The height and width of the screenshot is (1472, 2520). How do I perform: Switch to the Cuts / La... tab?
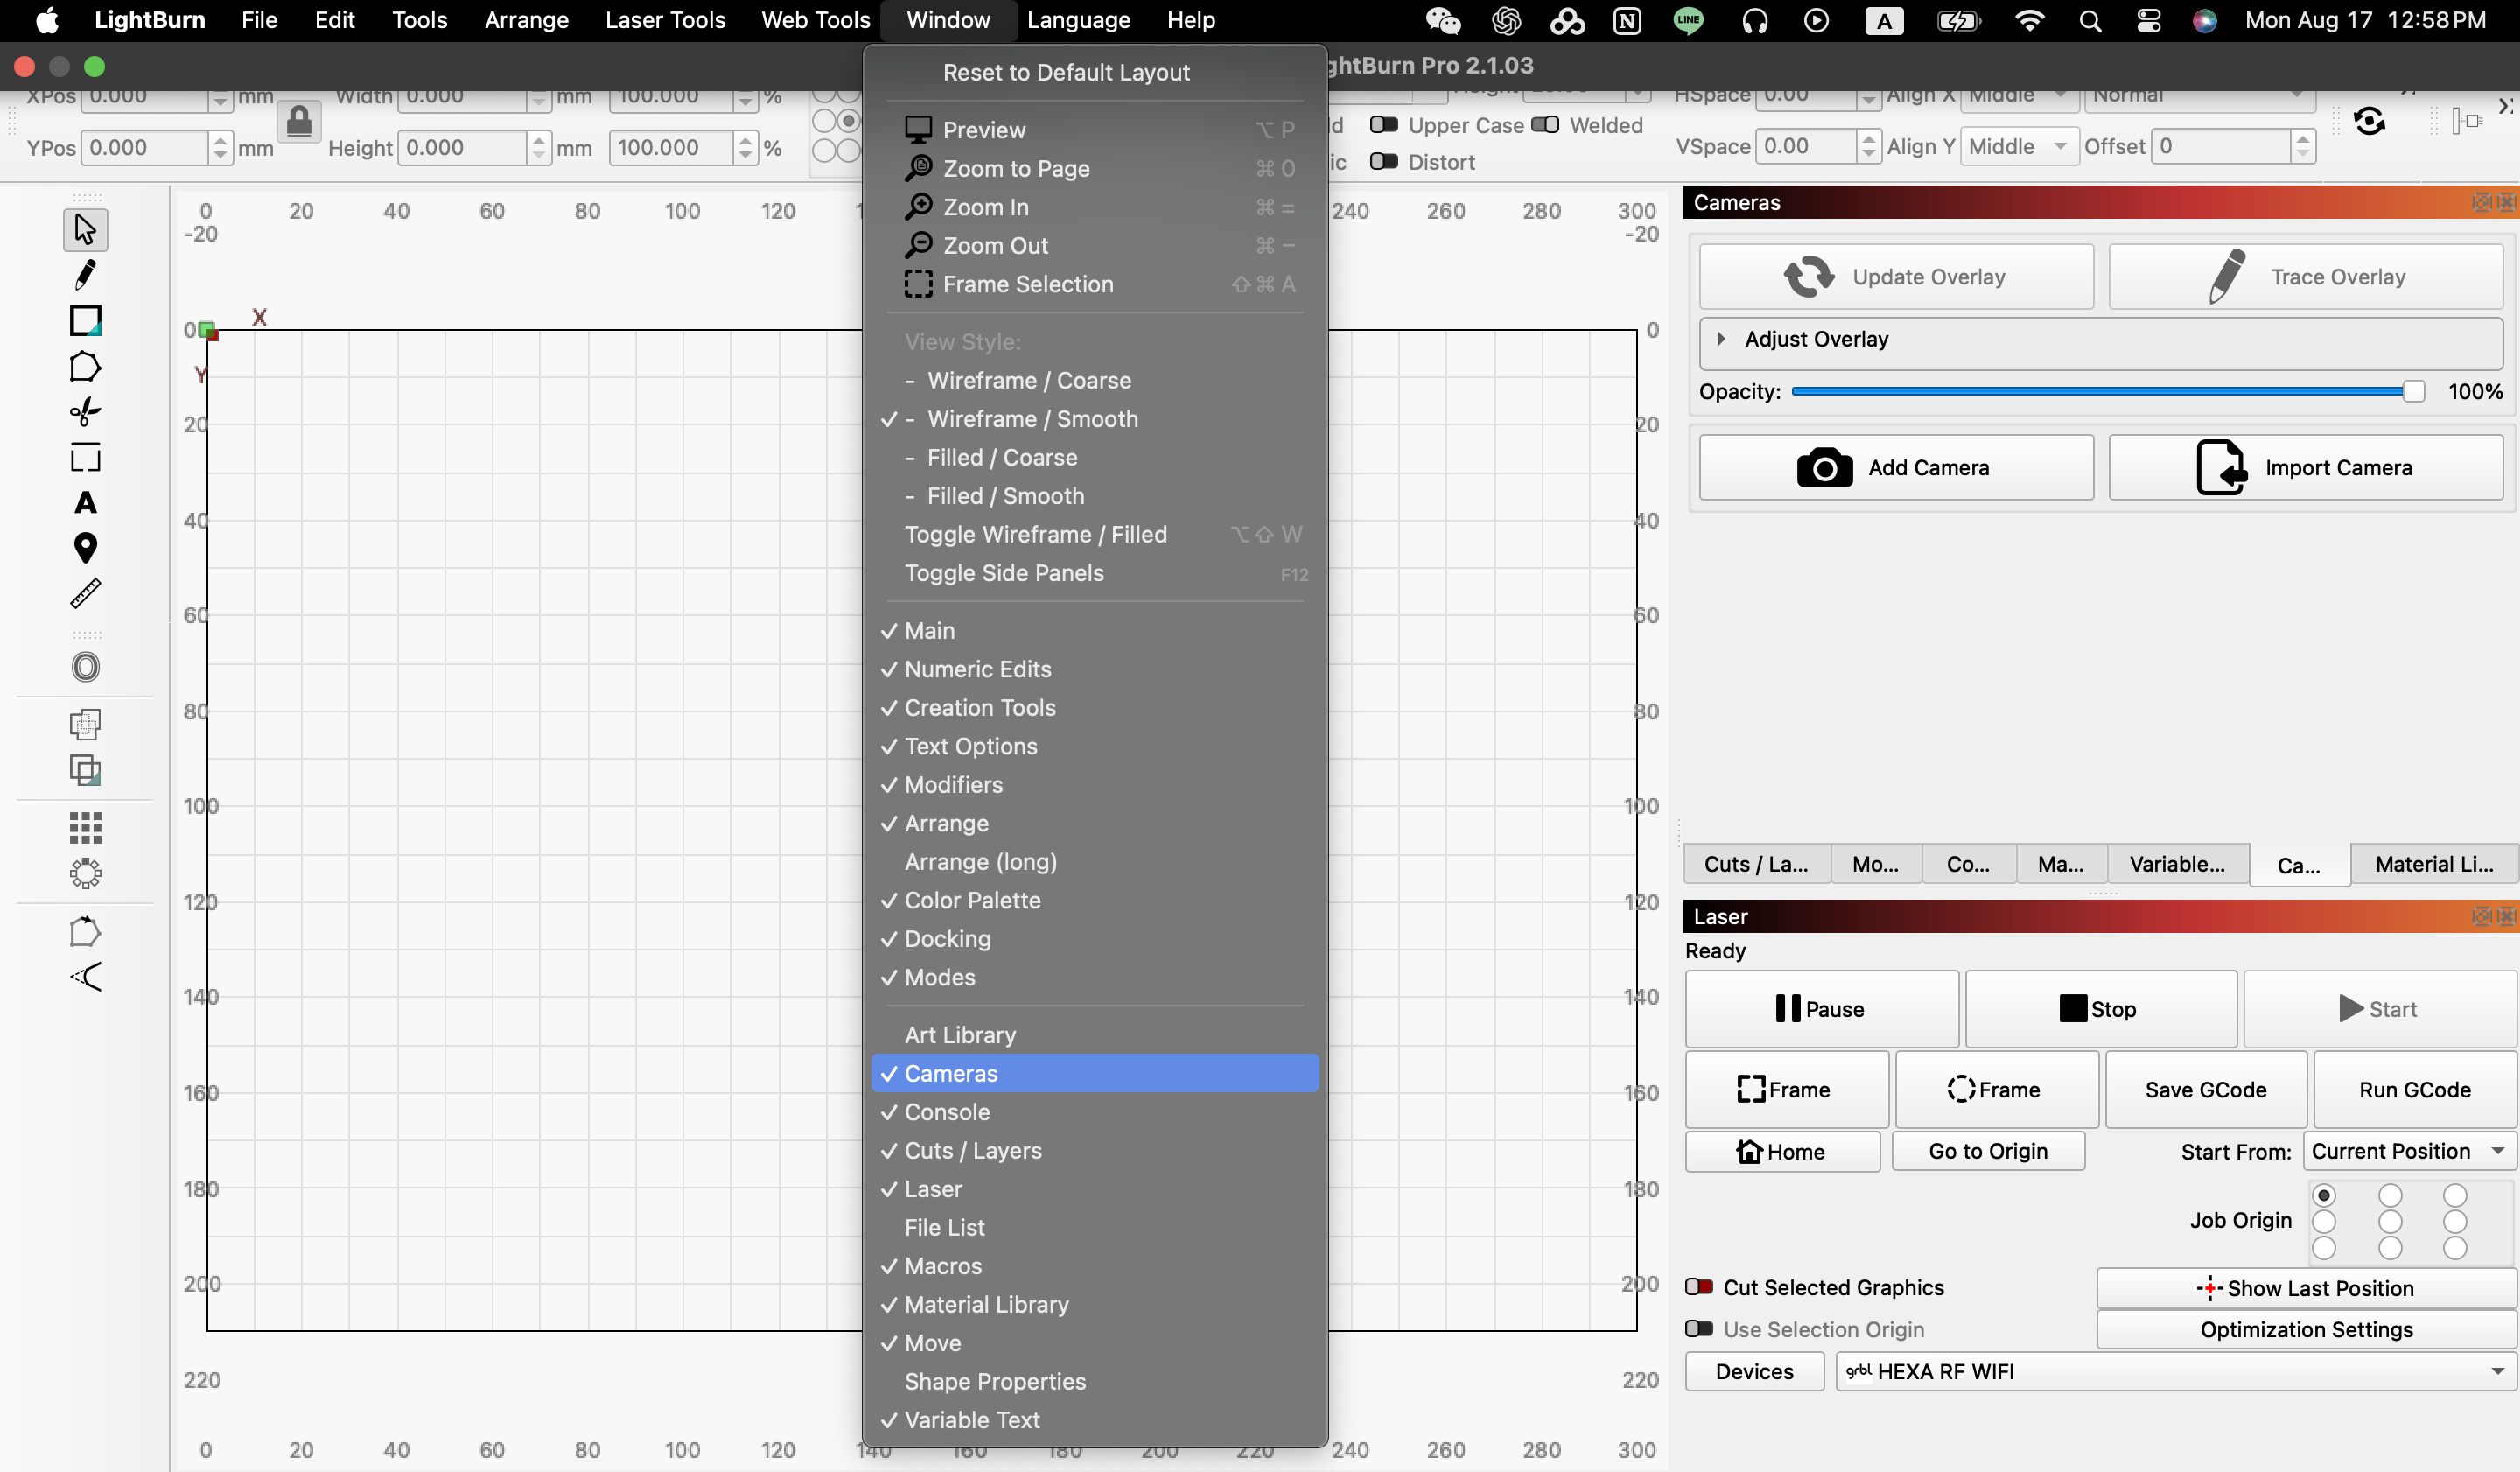pyautogui.click(x=1756, y=864)
